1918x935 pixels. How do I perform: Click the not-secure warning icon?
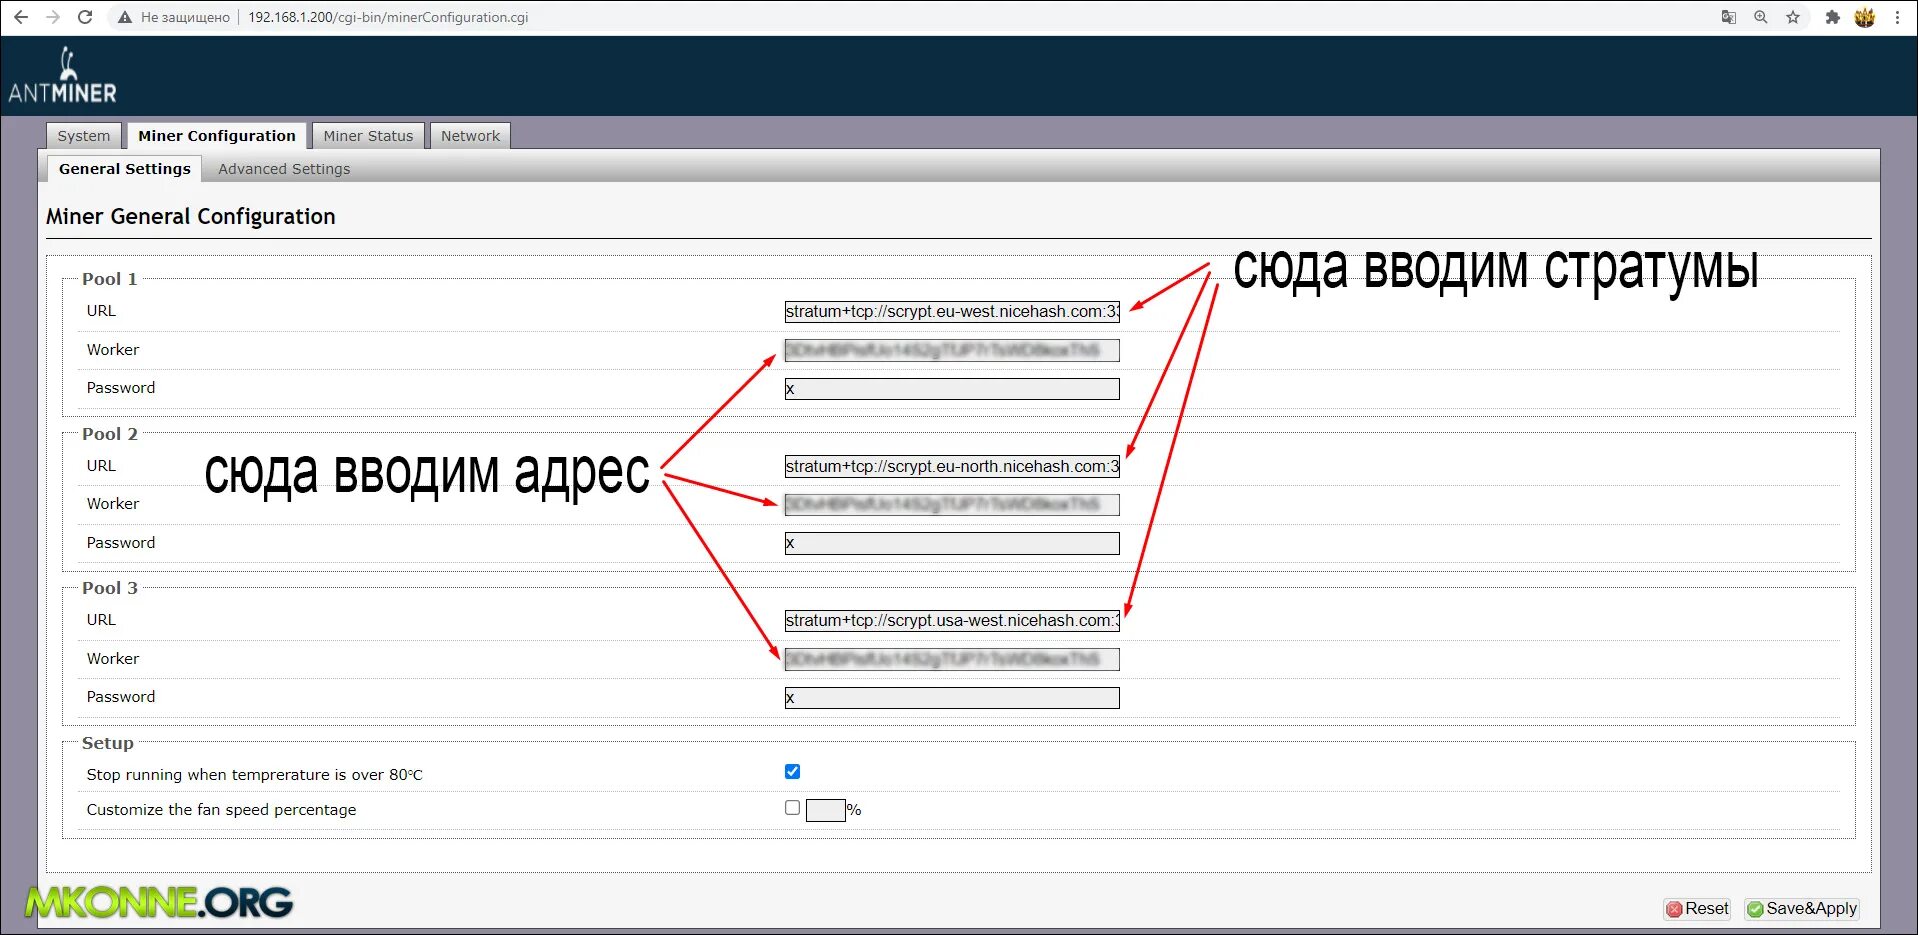tap(124, 17)
